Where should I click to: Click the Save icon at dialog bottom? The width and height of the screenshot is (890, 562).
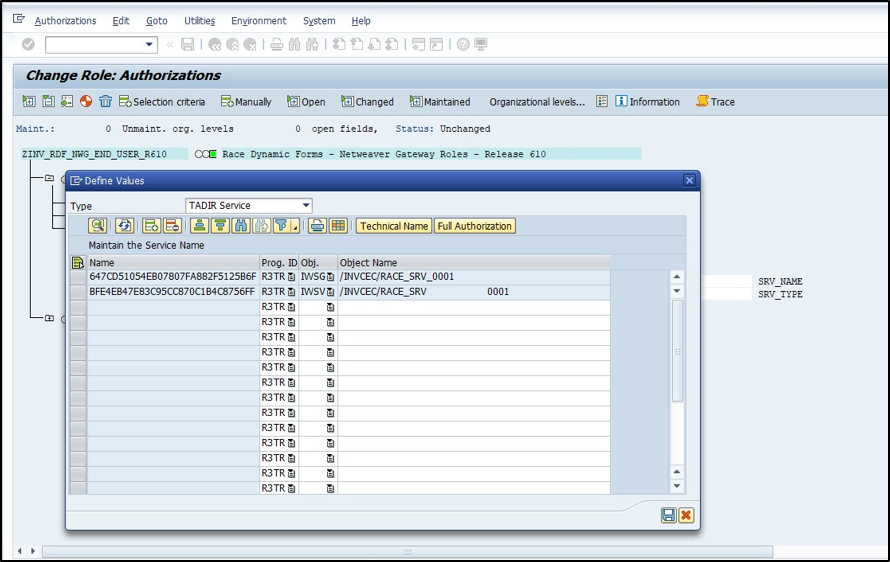tap(668, 515)
